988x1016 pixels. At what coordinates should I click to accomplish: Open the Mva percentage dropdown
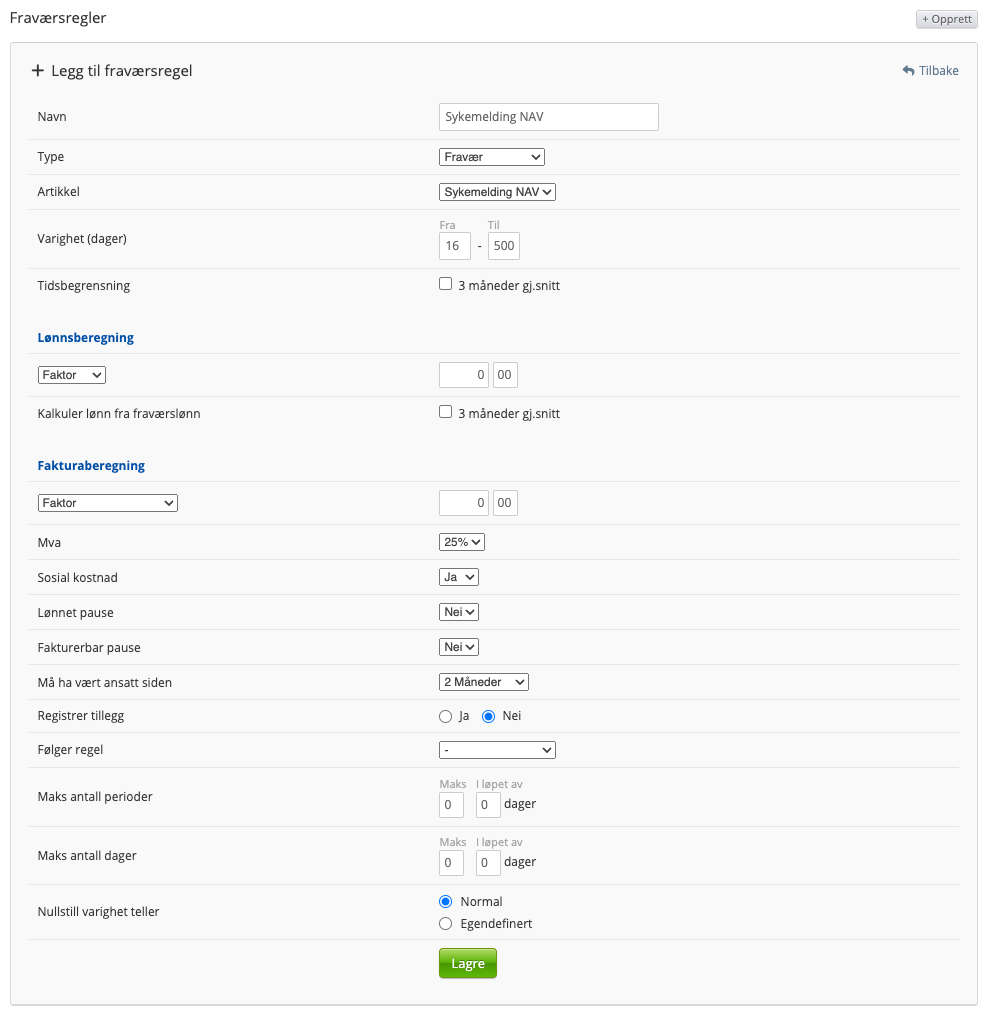461,542
